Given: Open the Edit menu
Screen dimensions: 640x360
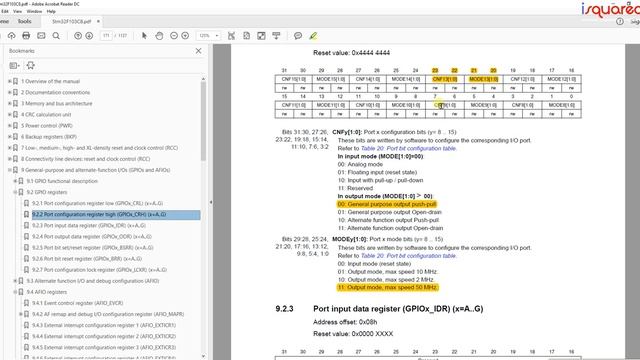Looking at the screenshot, I should 4,11.
